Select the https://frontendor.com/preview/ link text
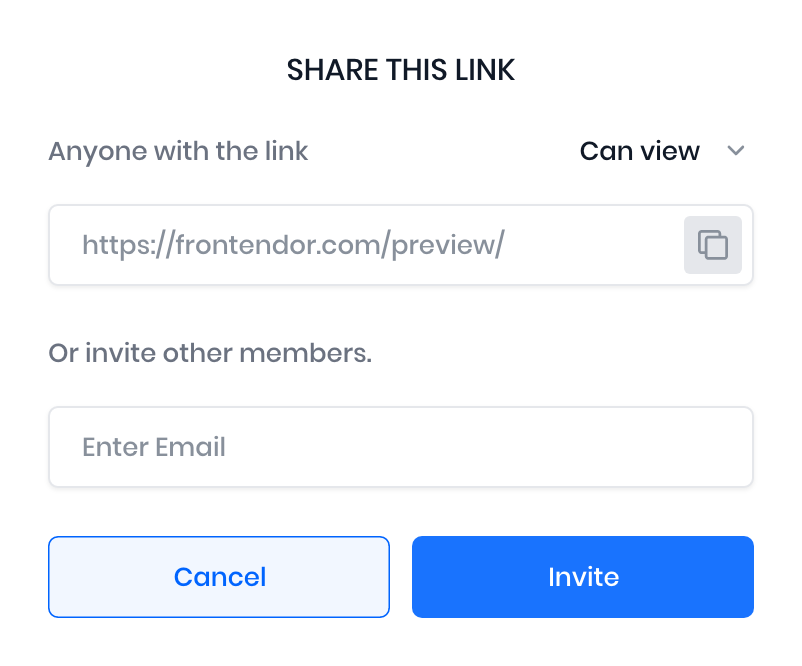This screenshot has width=802, height=666. pyautogui.click(x=292, y=245)
